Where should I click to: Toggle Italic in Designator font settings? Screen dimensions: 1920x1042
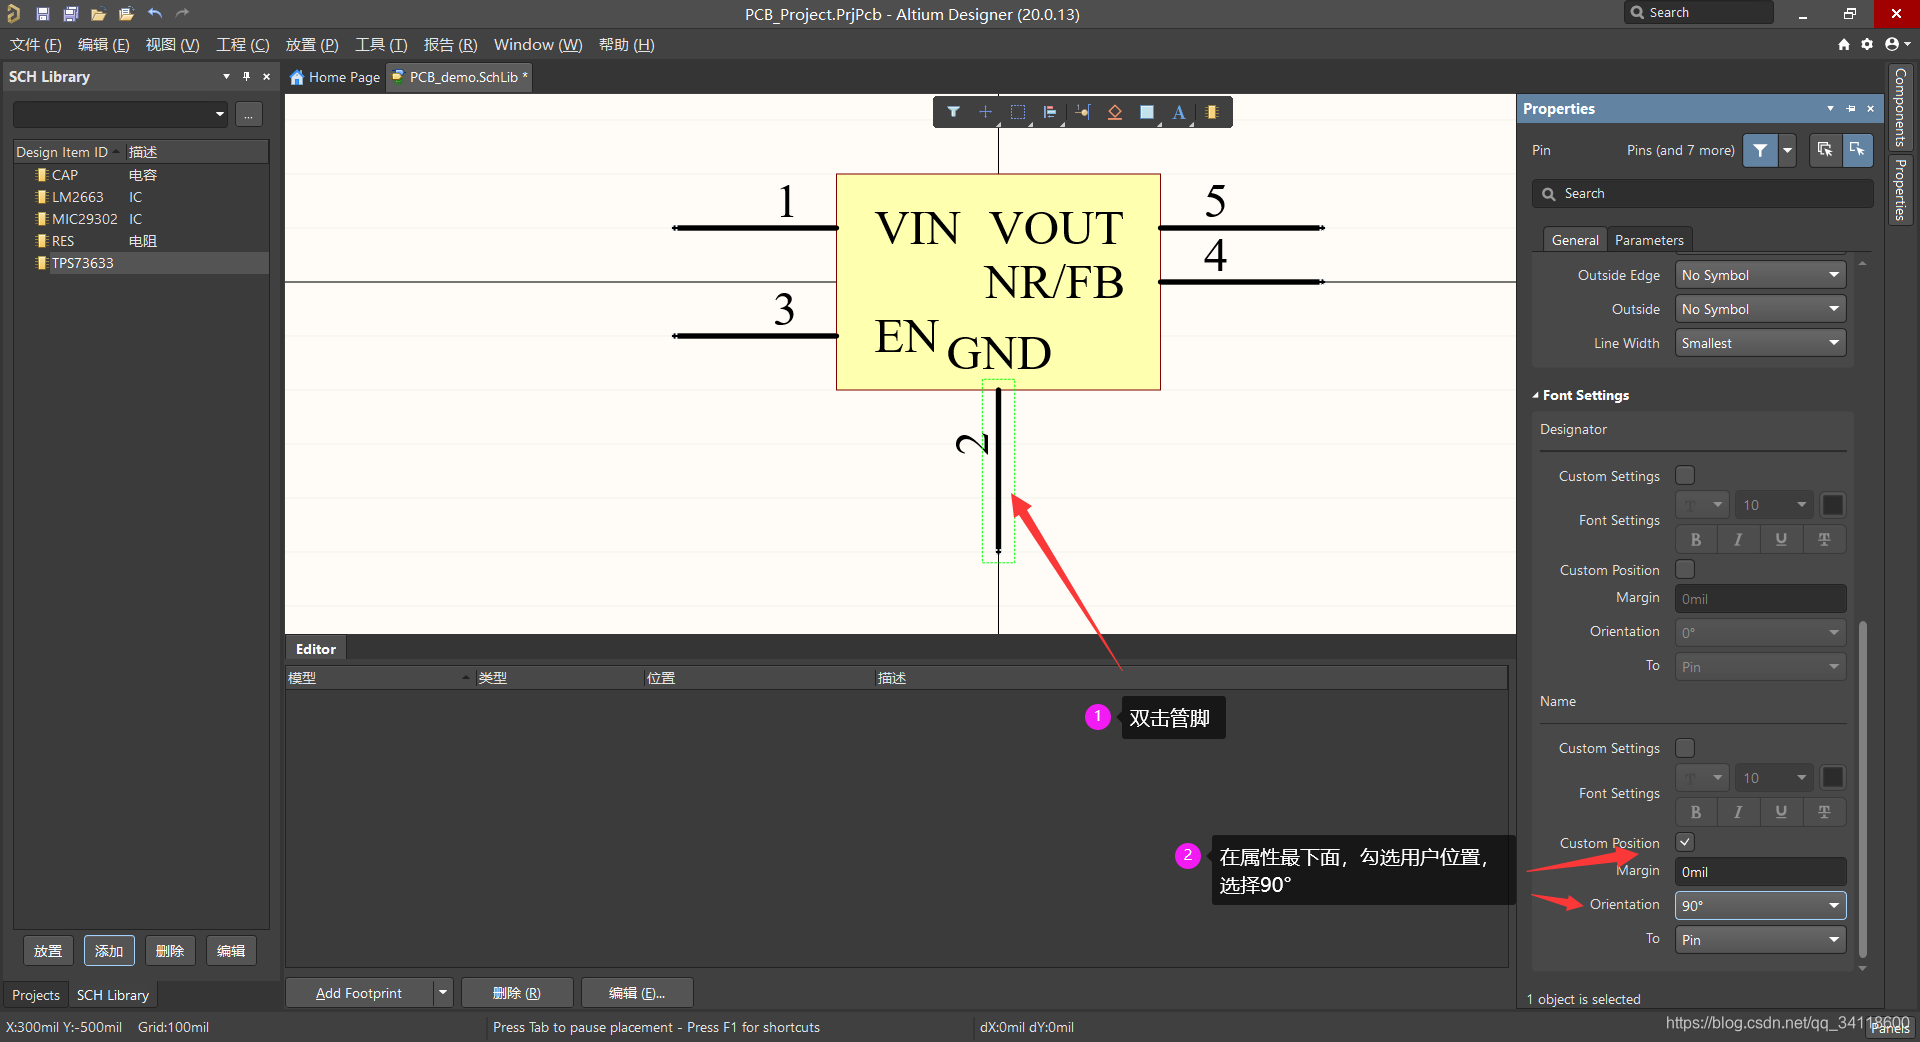1738,539
